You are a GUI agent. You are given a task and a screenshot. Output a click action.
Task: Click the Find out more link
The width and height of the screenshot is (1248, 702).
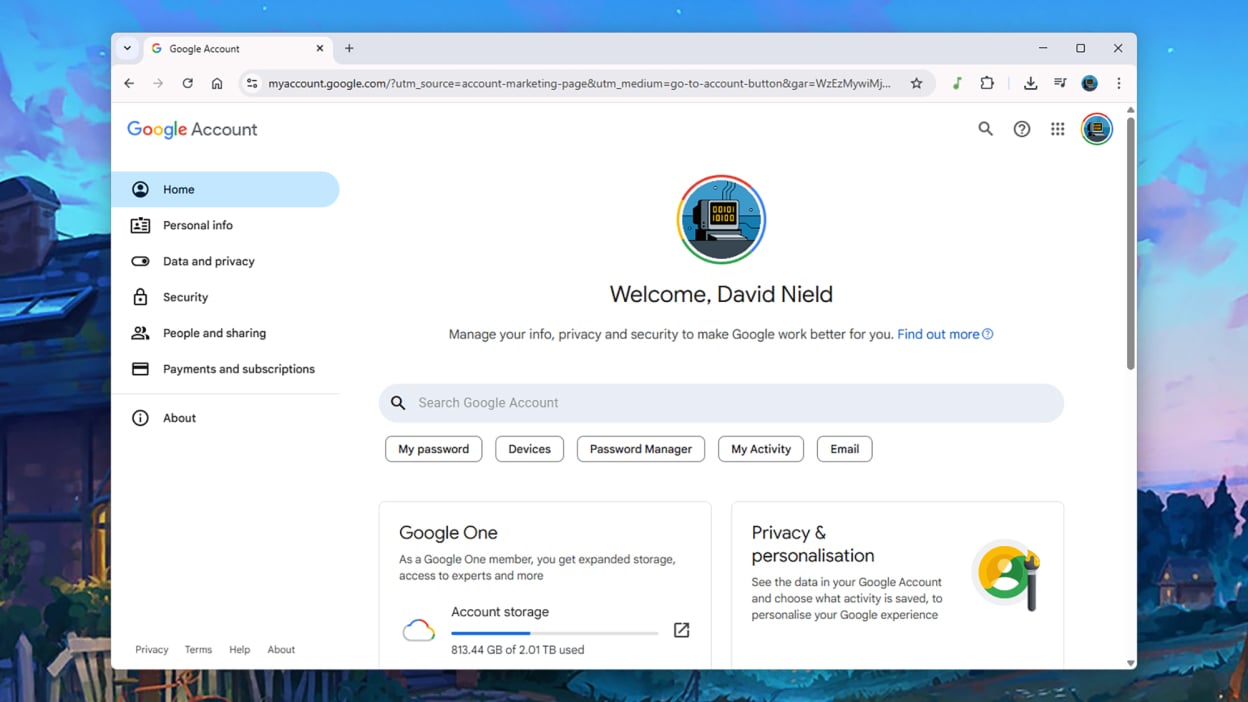coord(938,334)
